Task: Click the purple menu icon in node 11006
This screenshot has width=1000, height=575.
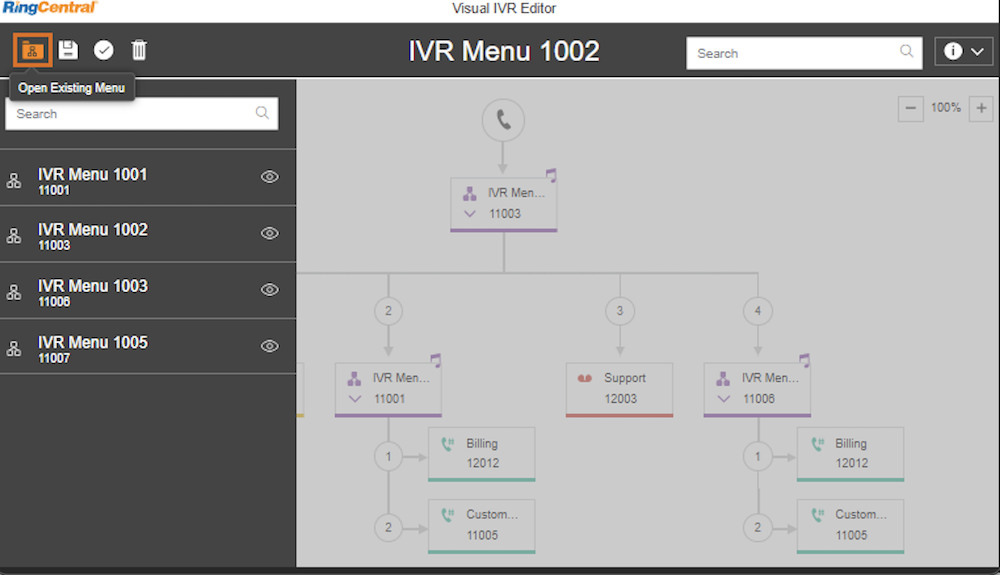Action: [723, 379]
